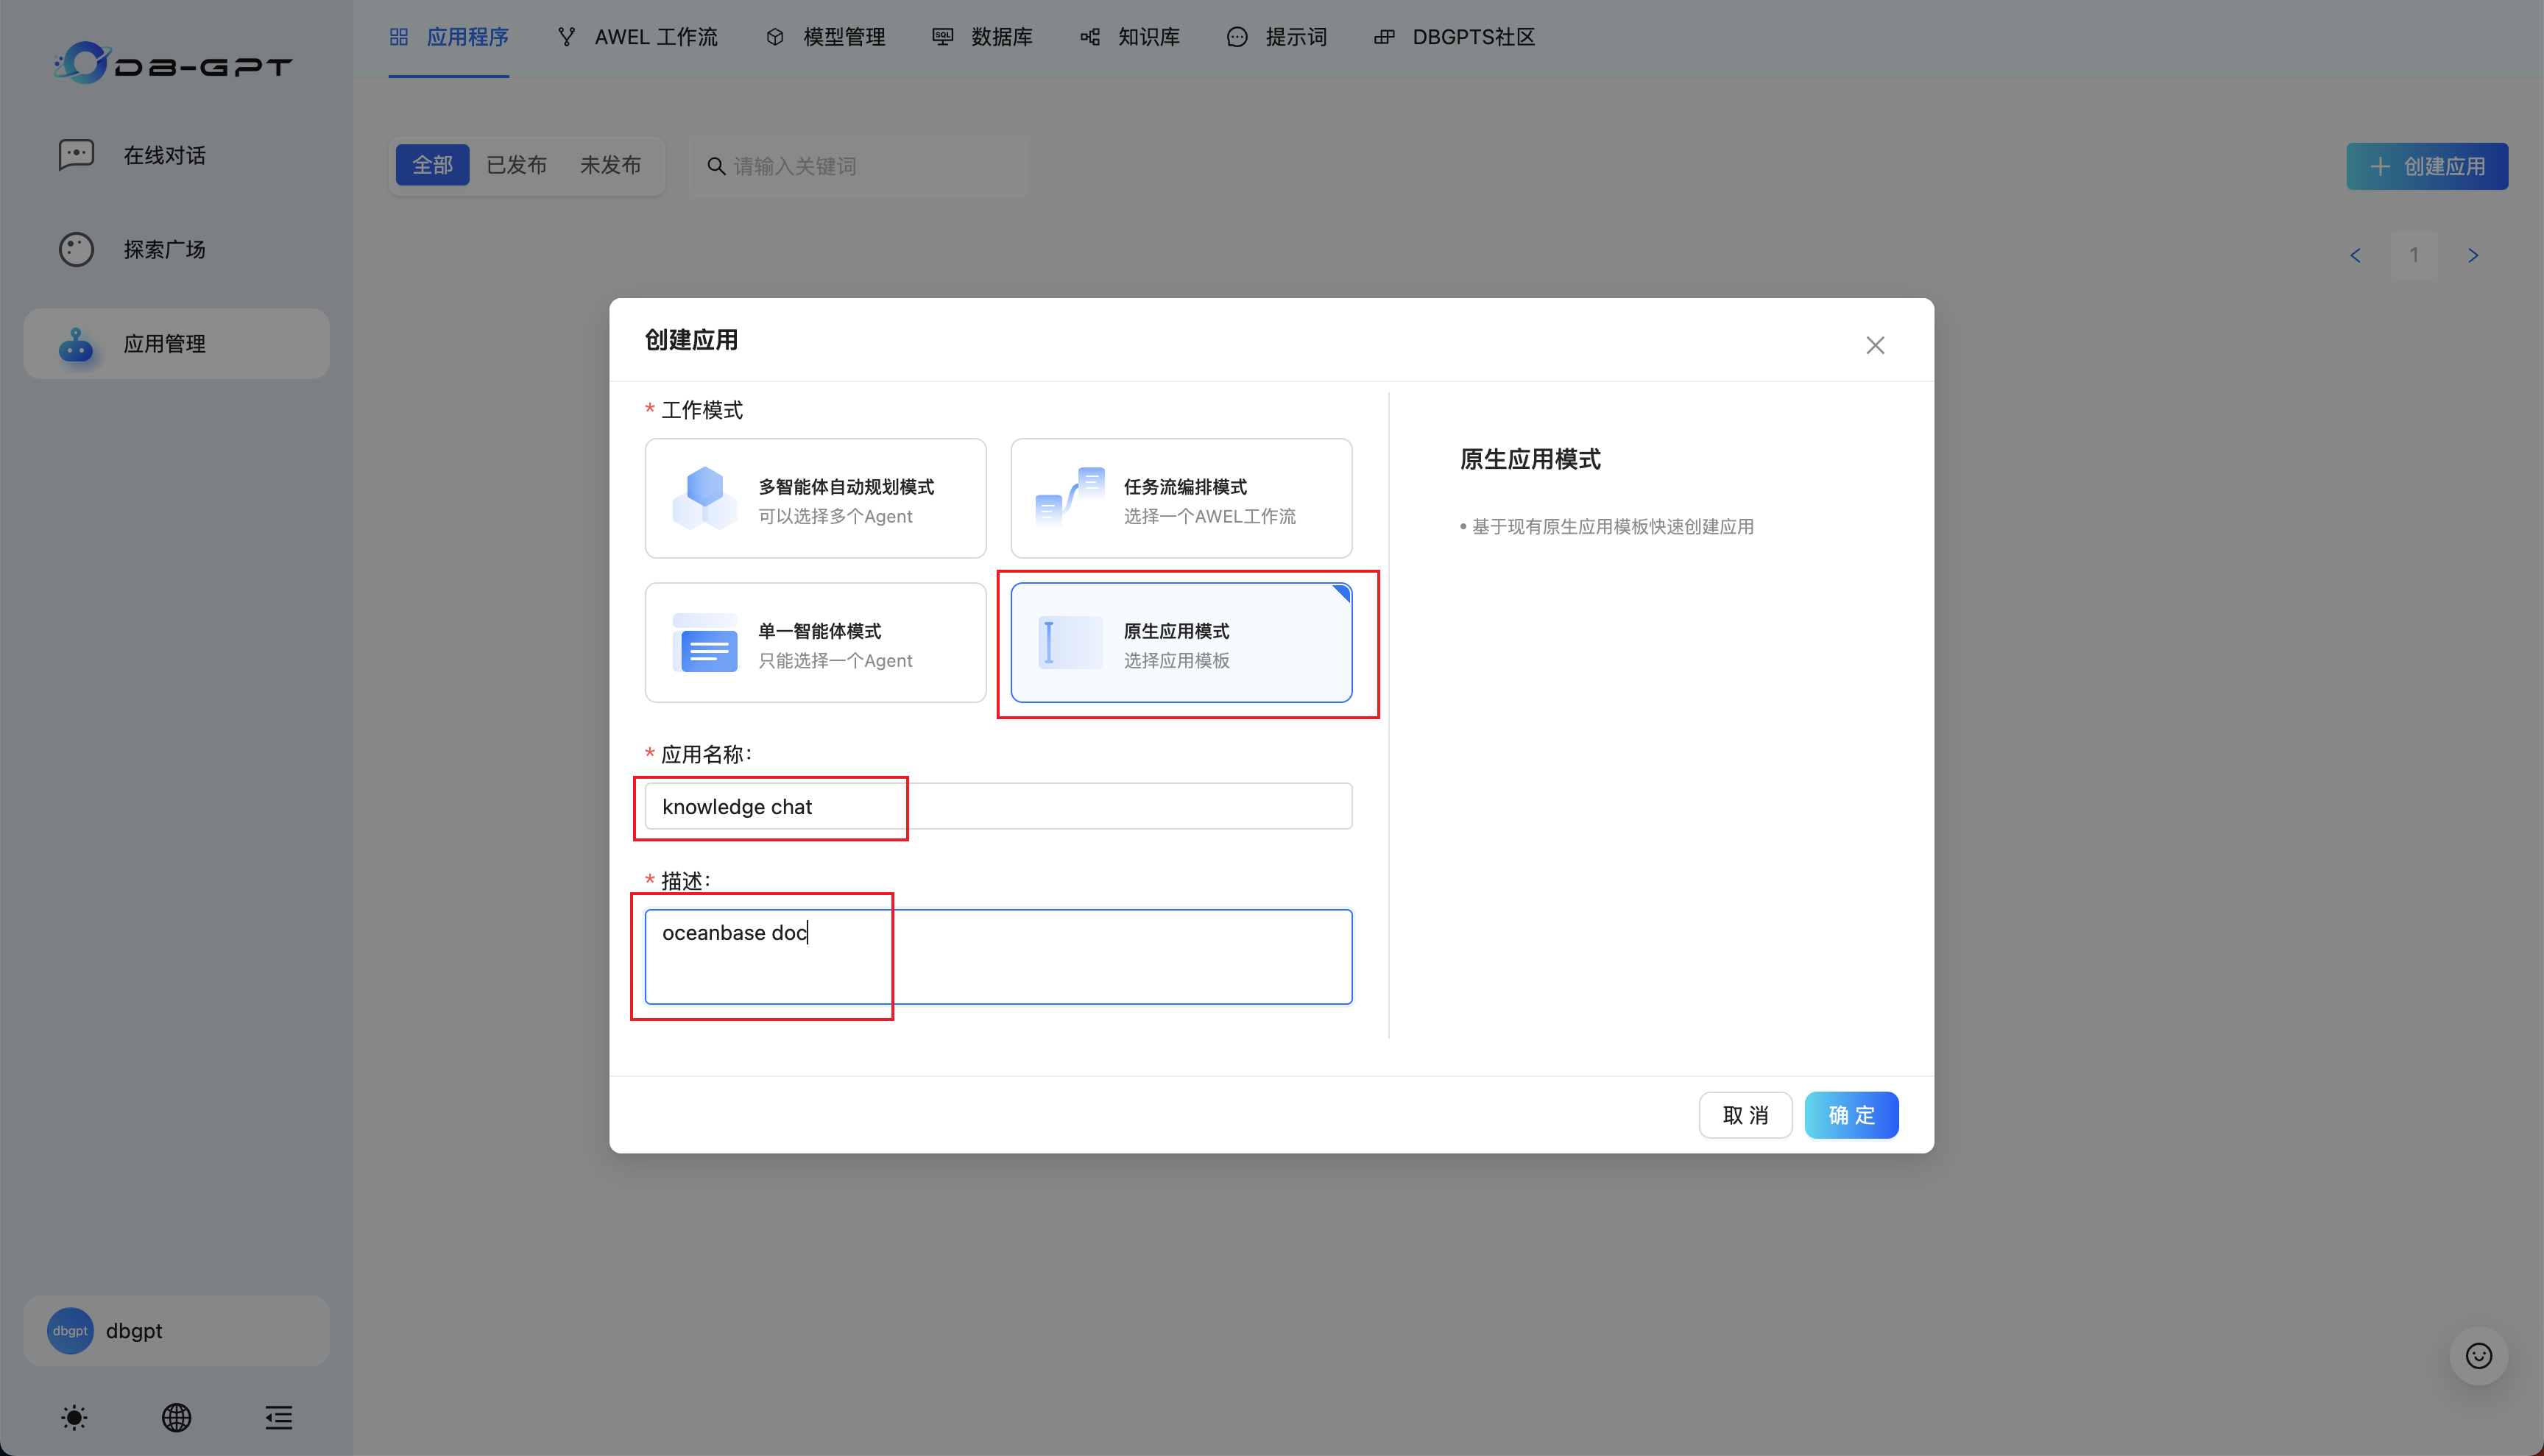2544x1456 pixels.
Task: Open 在线对话 from the sidebar
Action: click(165, 155)
